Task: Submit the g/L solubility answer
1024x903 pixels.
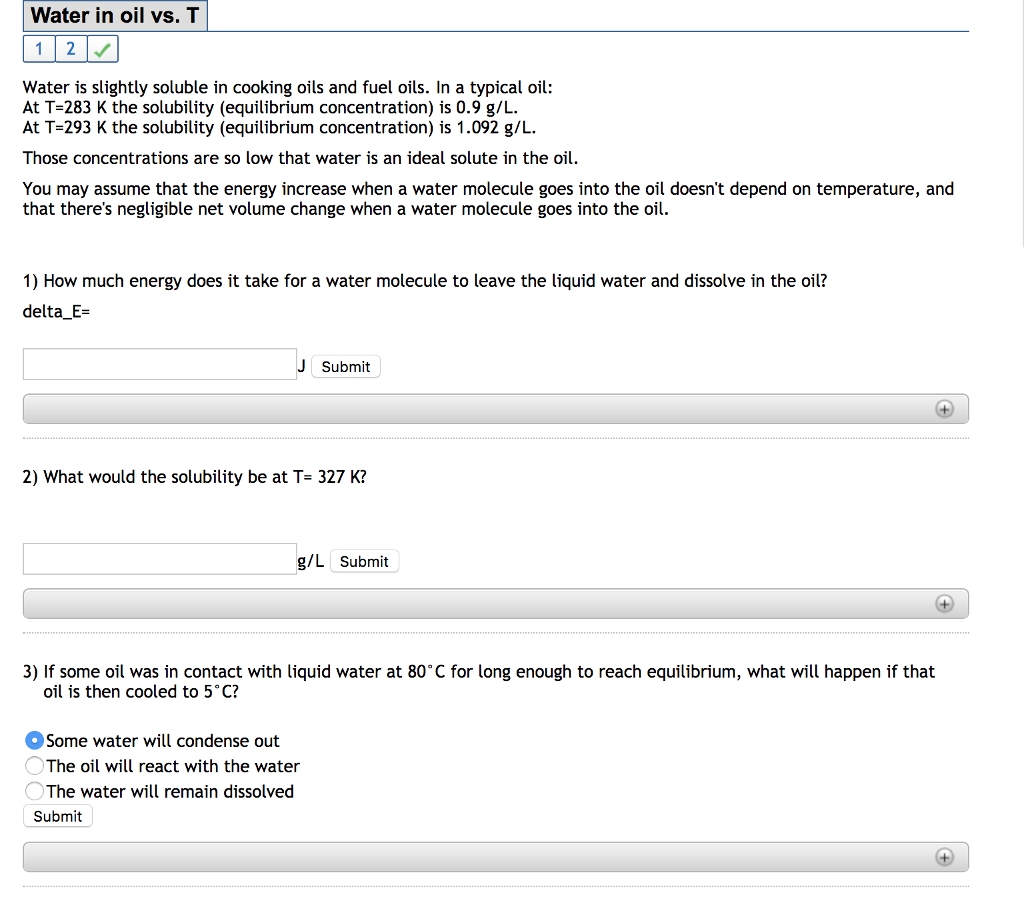Action: [x=364, y=562]
